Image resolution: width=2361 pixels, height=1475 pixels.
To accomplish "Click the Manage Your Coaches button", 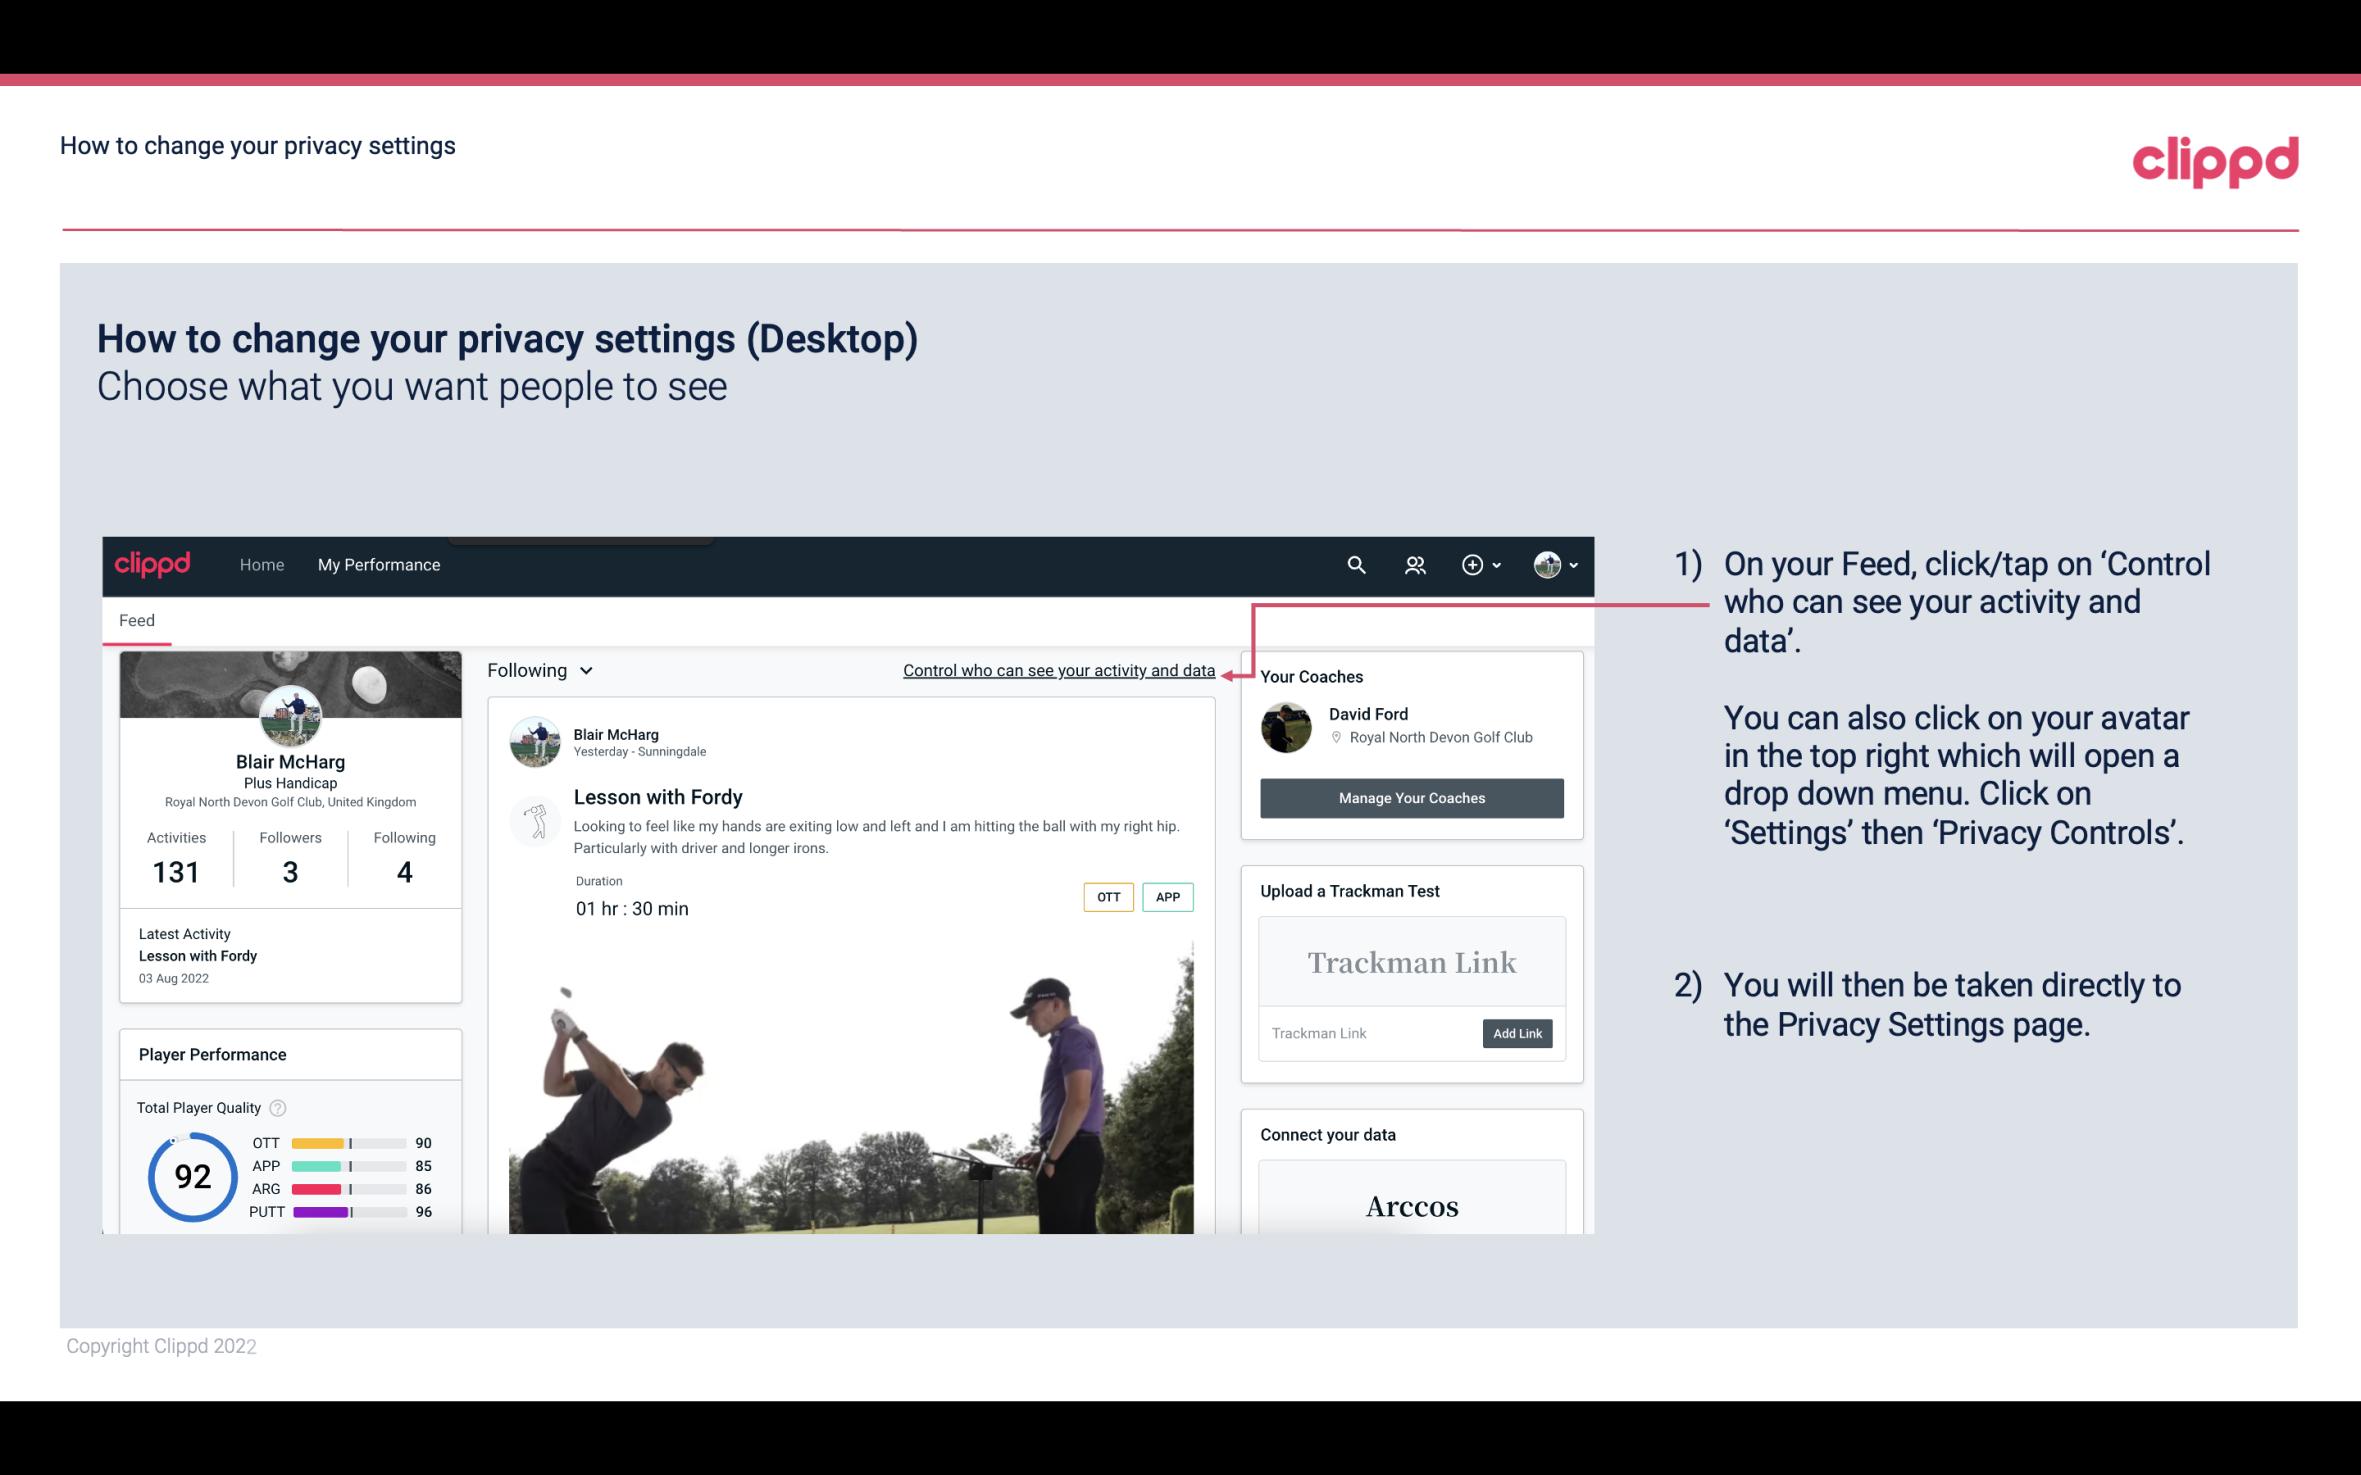I will point(1410,797).
